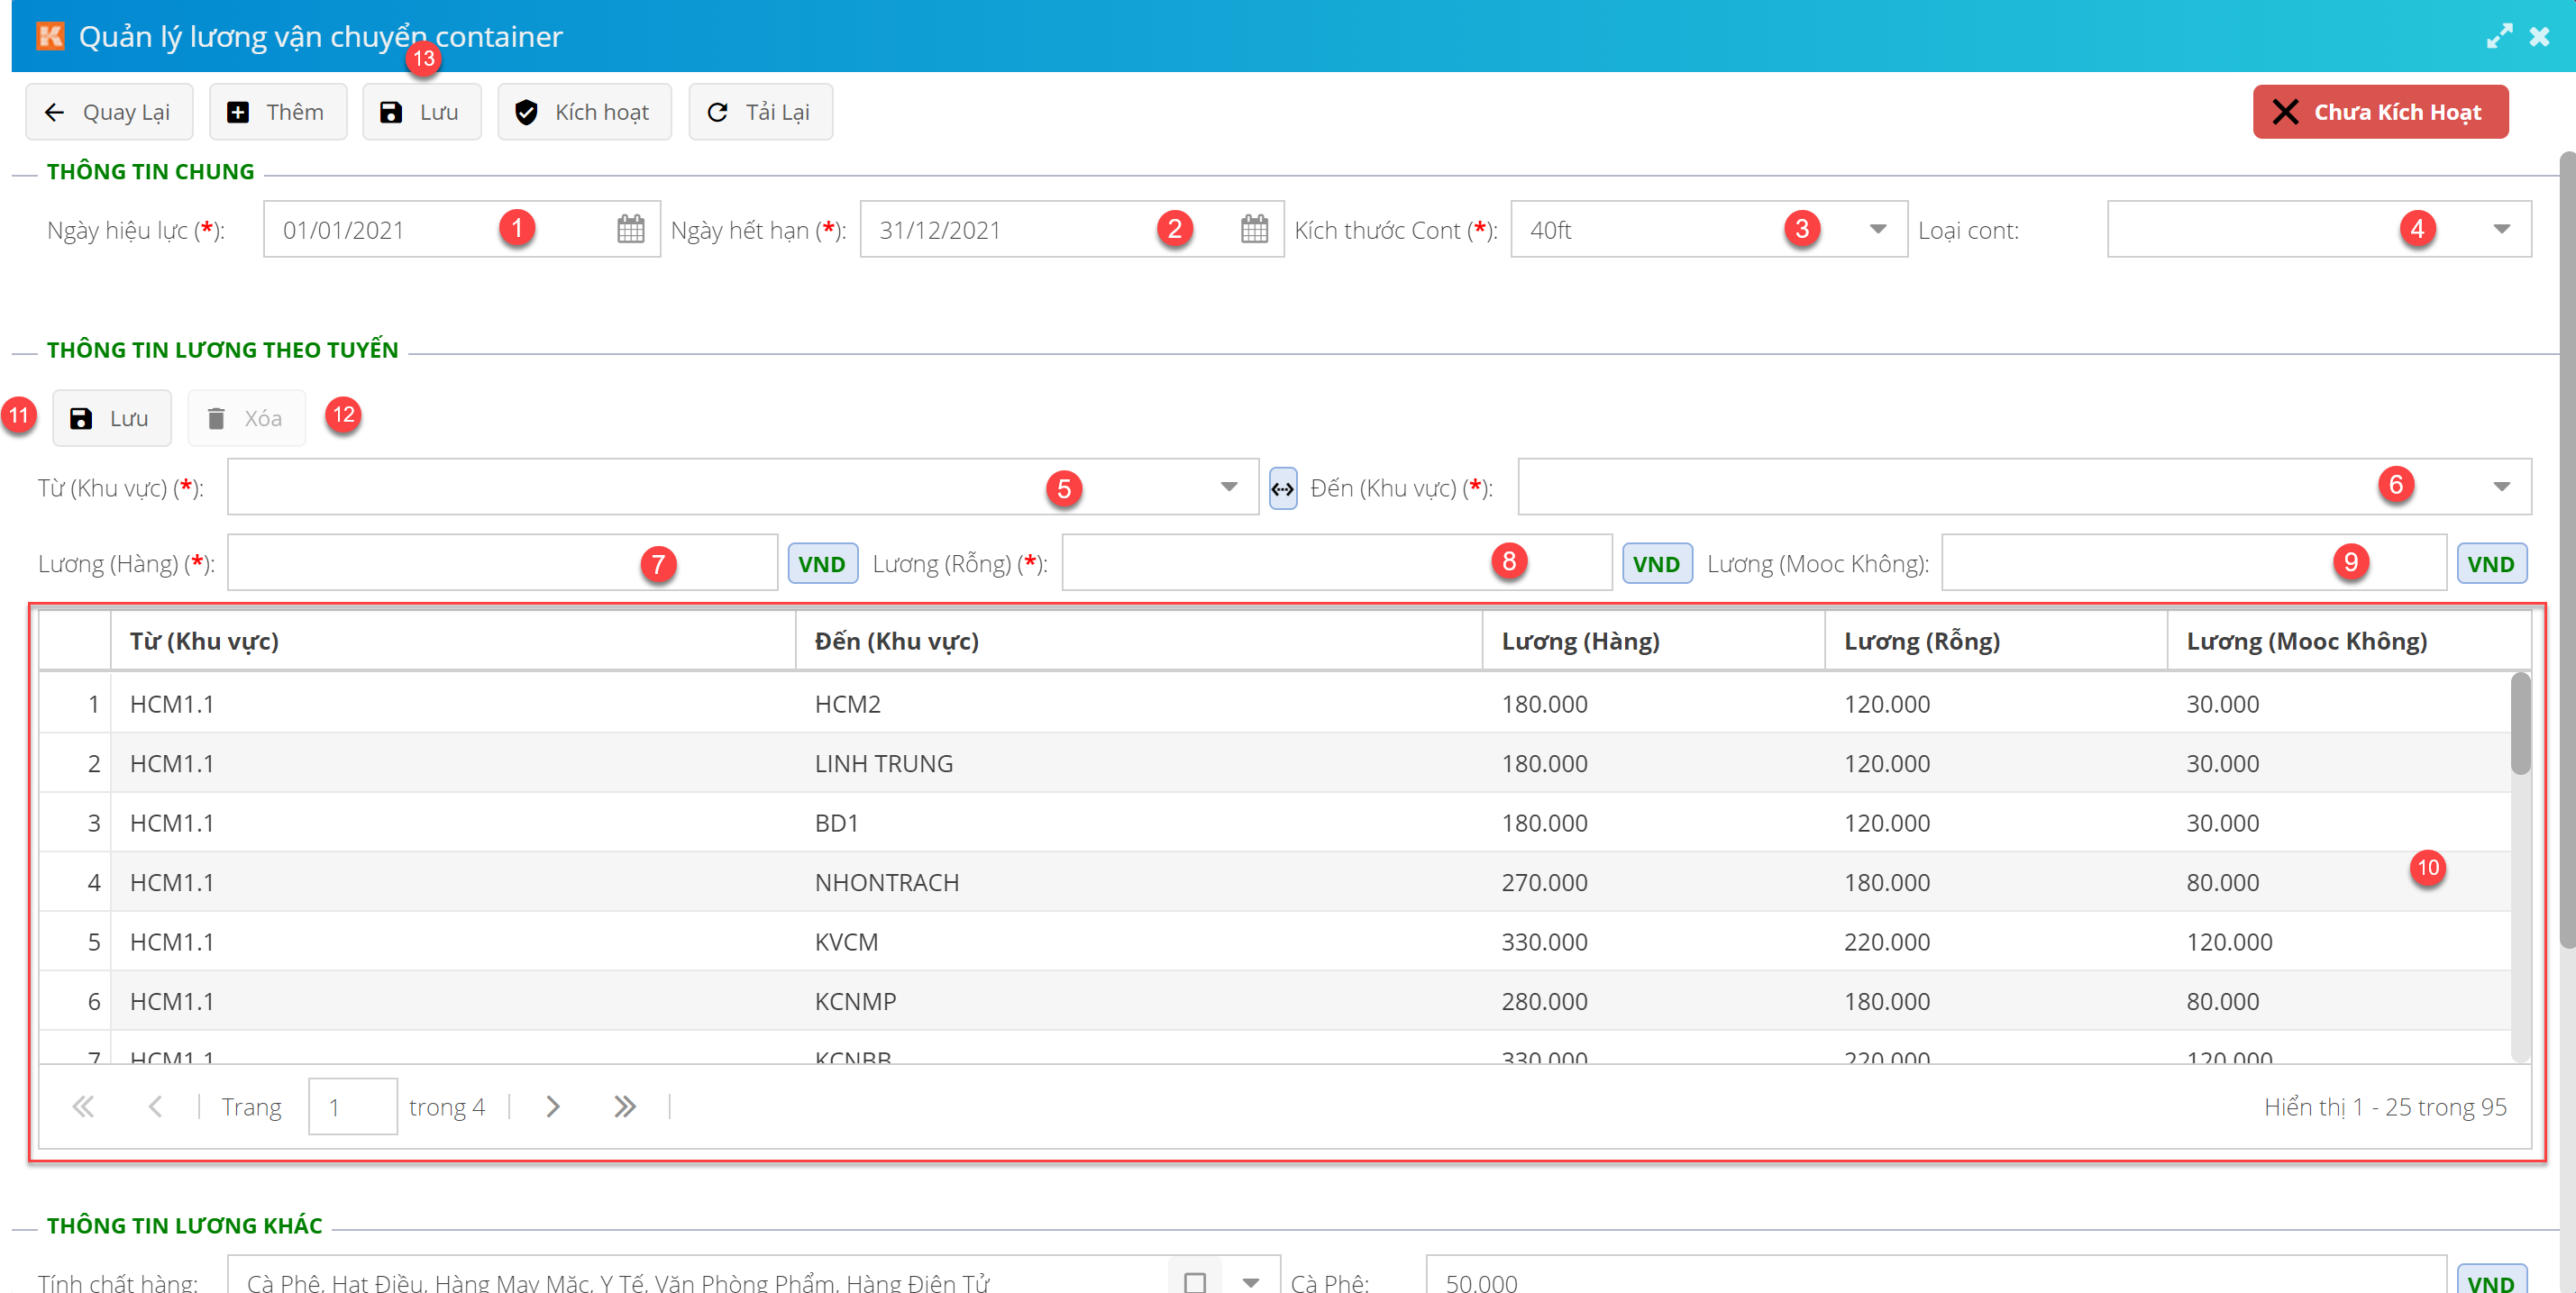Jump to the last page of table
The image size is (2576, 1293).
click(625, 1106)
